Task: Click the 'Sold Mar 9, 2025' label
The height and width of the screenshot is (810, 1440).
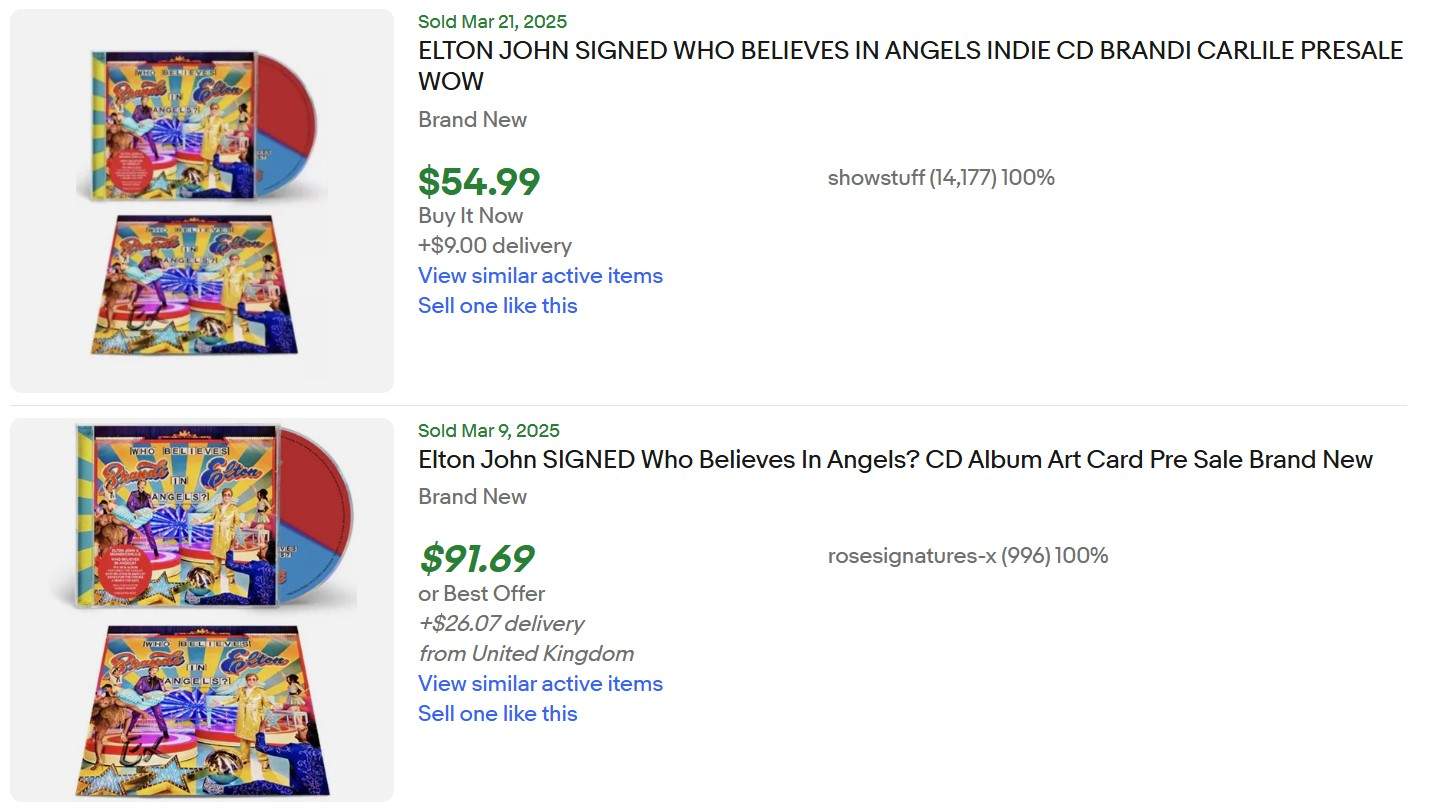Action: (x=488, y=431)
